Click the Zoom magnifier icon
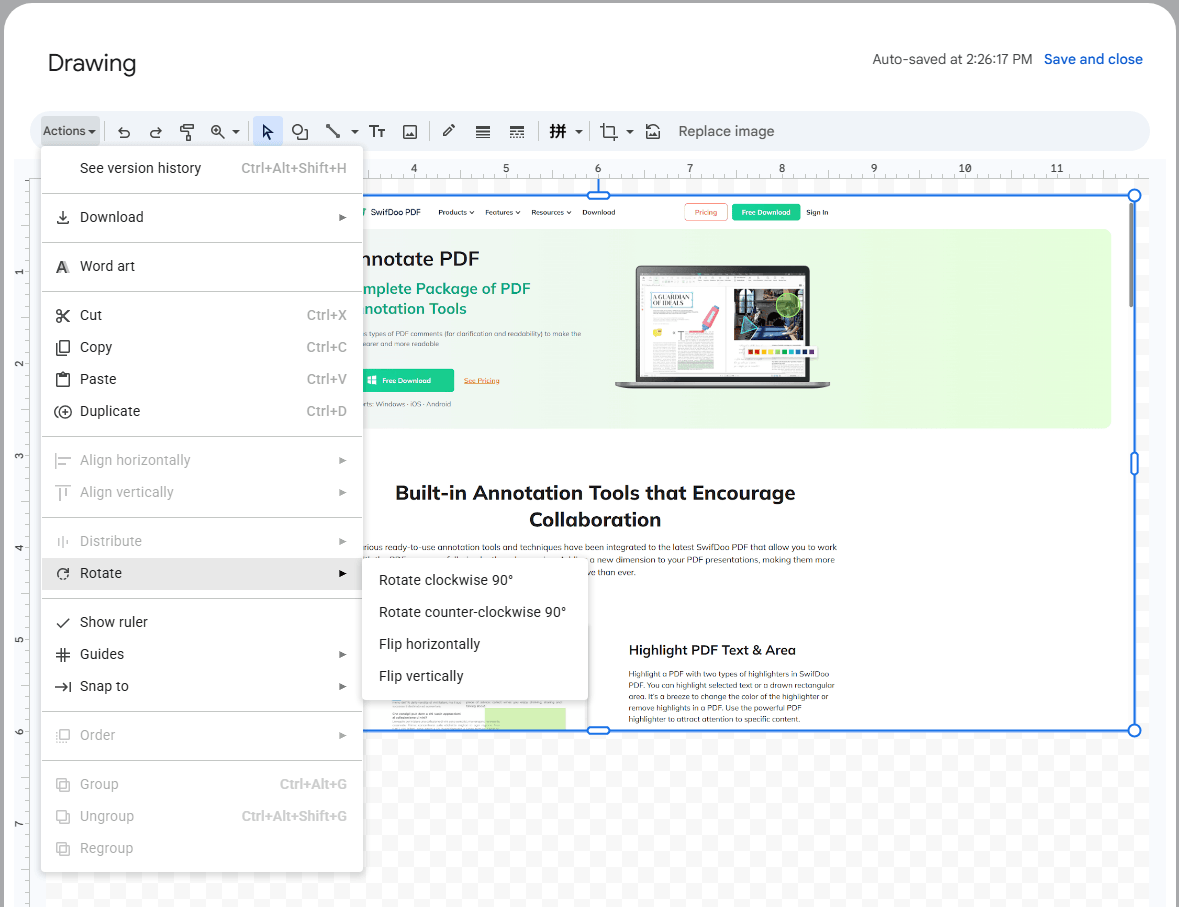The image size is (1179, 907). pos(217,132)
